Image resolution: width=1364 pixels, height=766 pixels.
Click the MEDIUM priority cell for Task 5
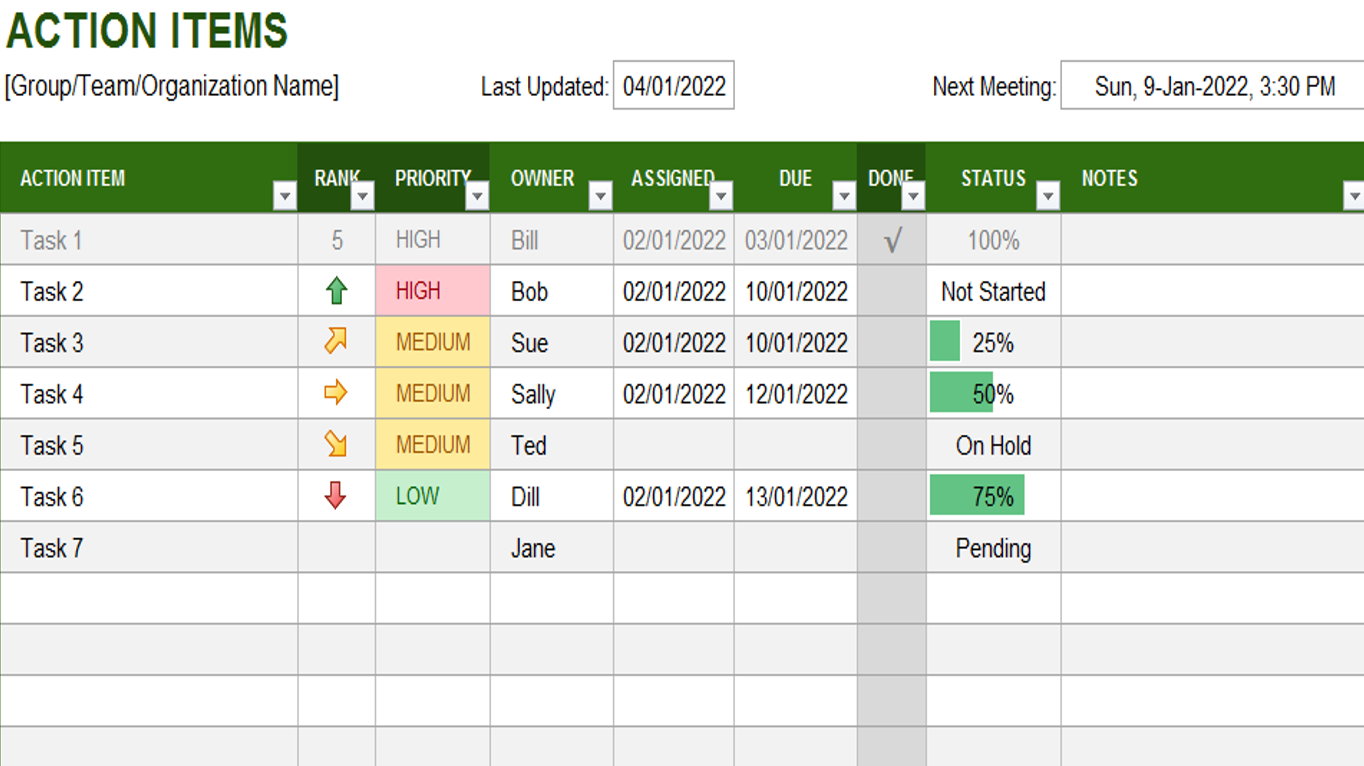433,444
